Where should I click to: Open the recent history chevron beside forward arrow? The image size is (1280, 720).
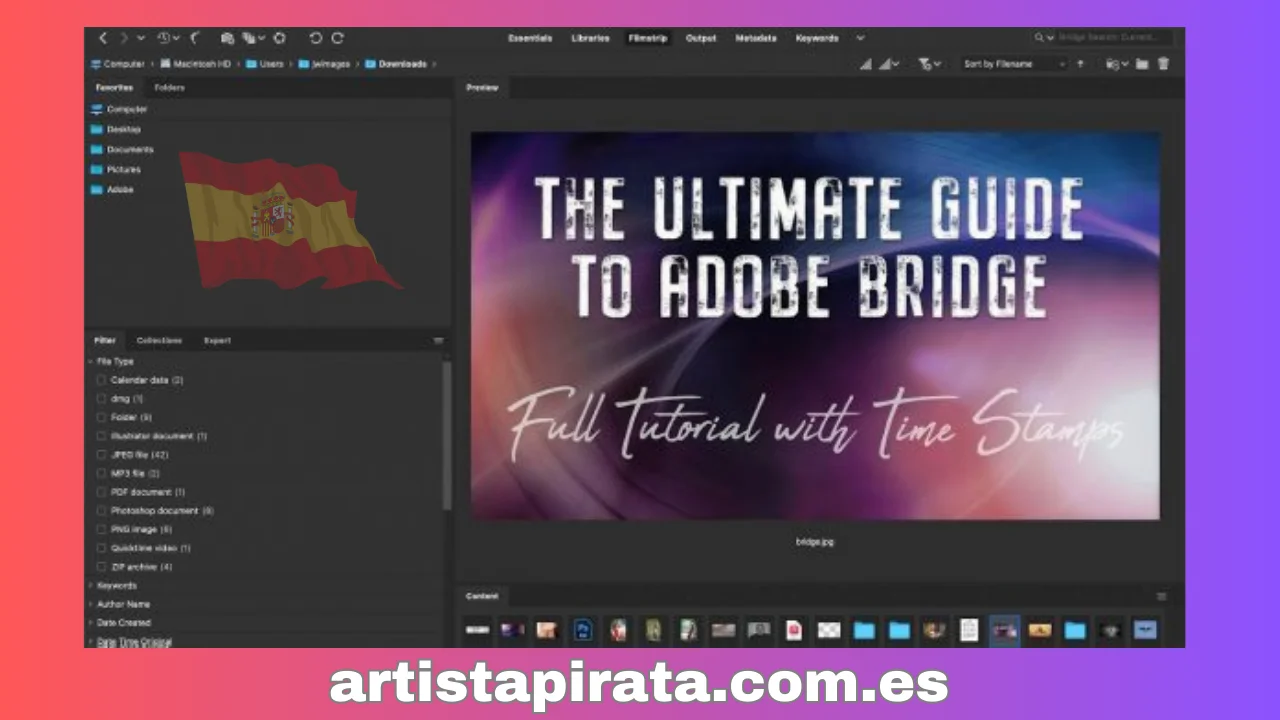pos(141,38)
